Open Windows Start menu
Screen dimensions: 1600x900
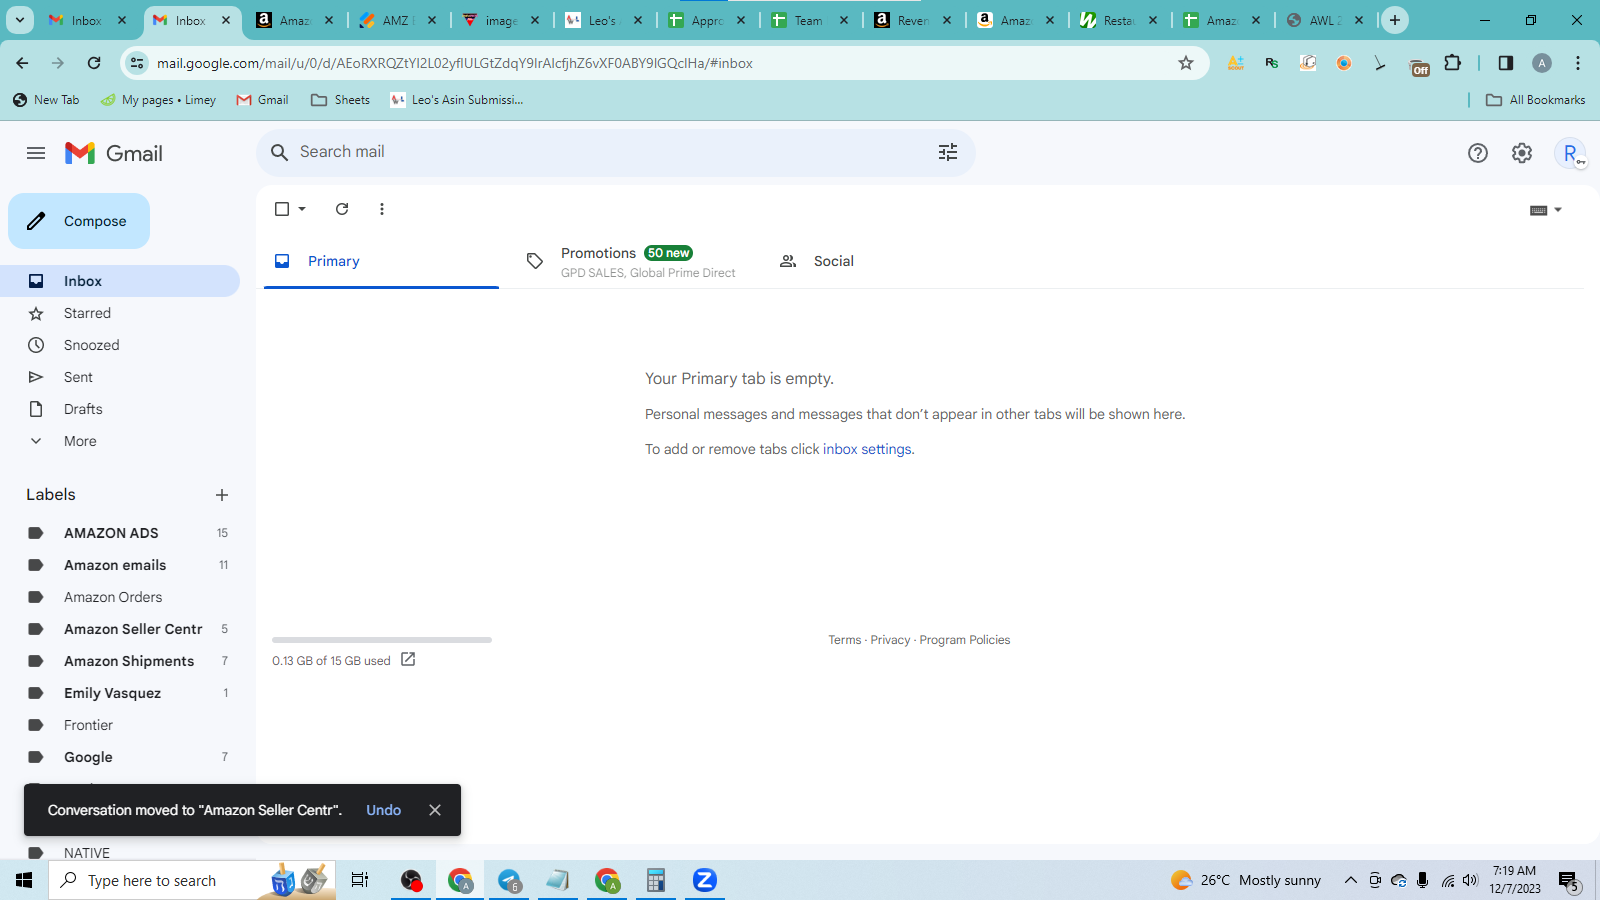point(24,880)
